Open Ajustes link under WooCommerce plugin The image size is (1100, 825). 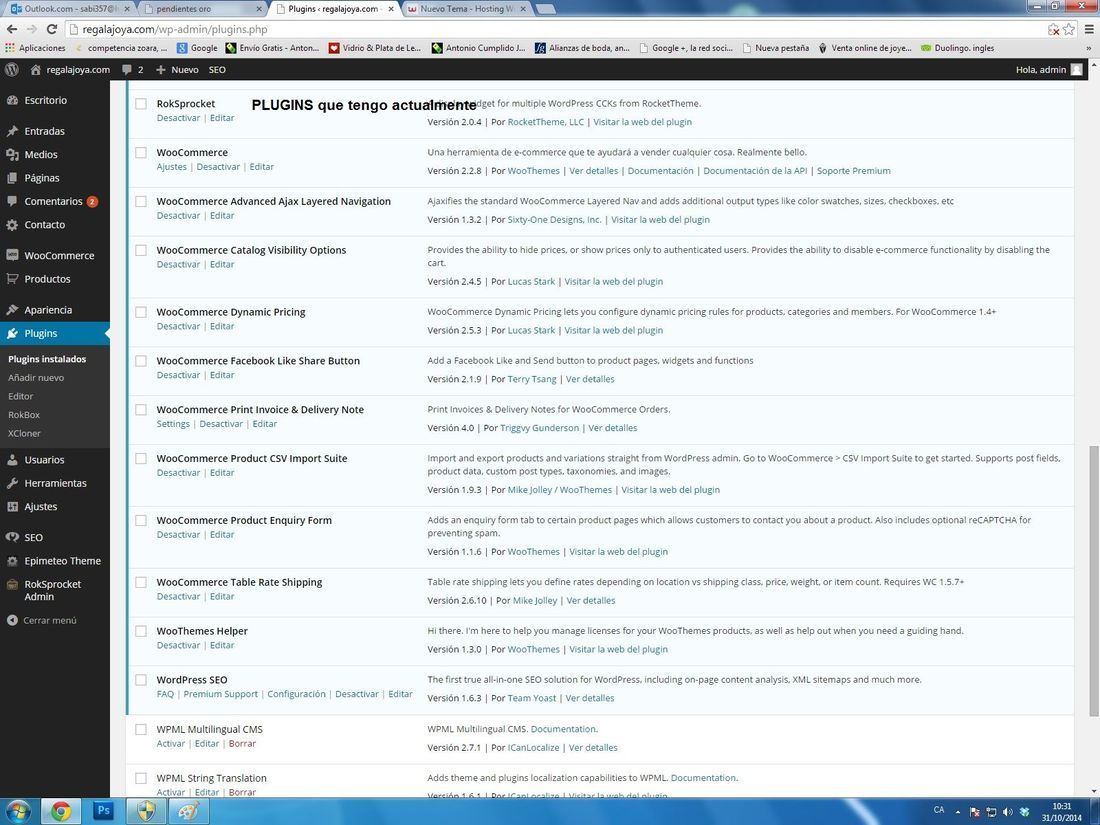172,167
